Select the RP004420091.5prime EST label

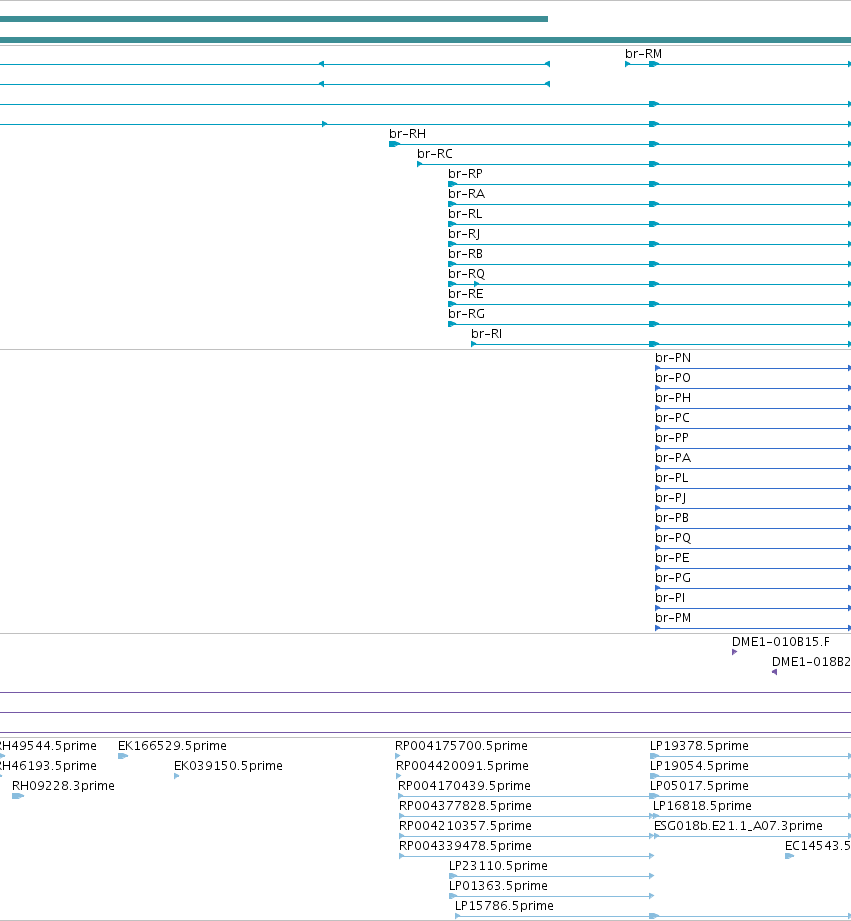tap(462, 765)
